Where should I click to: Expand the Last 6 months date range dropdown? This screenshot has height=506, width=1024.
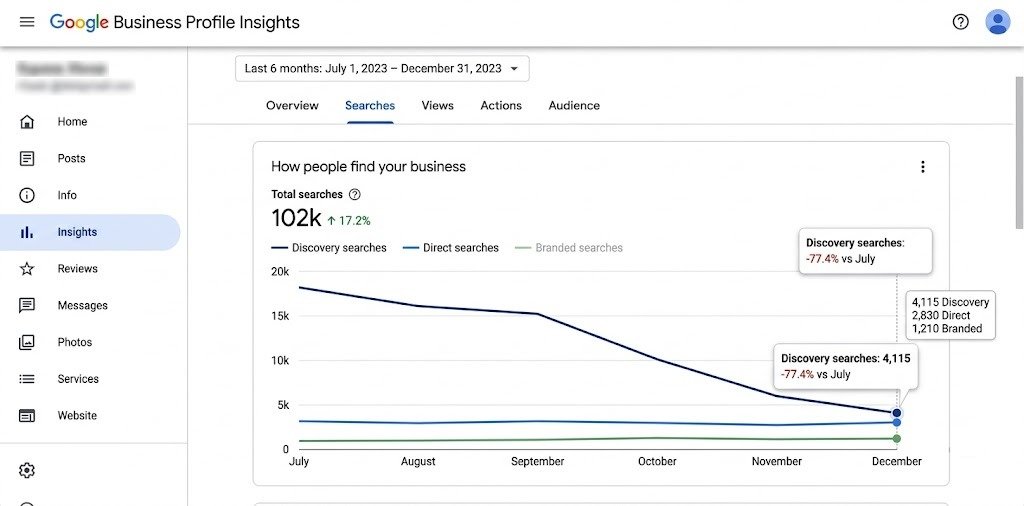[382, 69]
